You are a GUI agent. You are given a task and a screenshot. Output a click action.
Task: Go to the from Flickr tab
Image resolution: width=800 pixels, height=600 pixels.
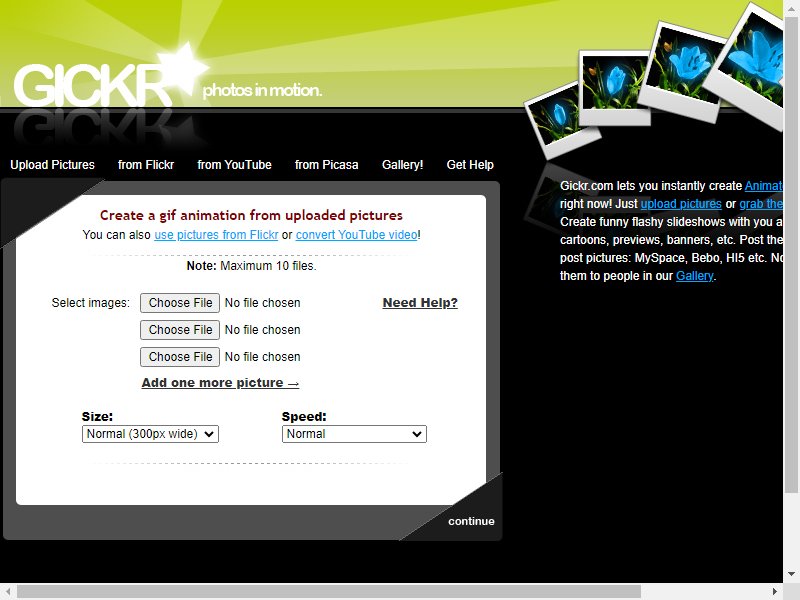click(x=146, y=165)
